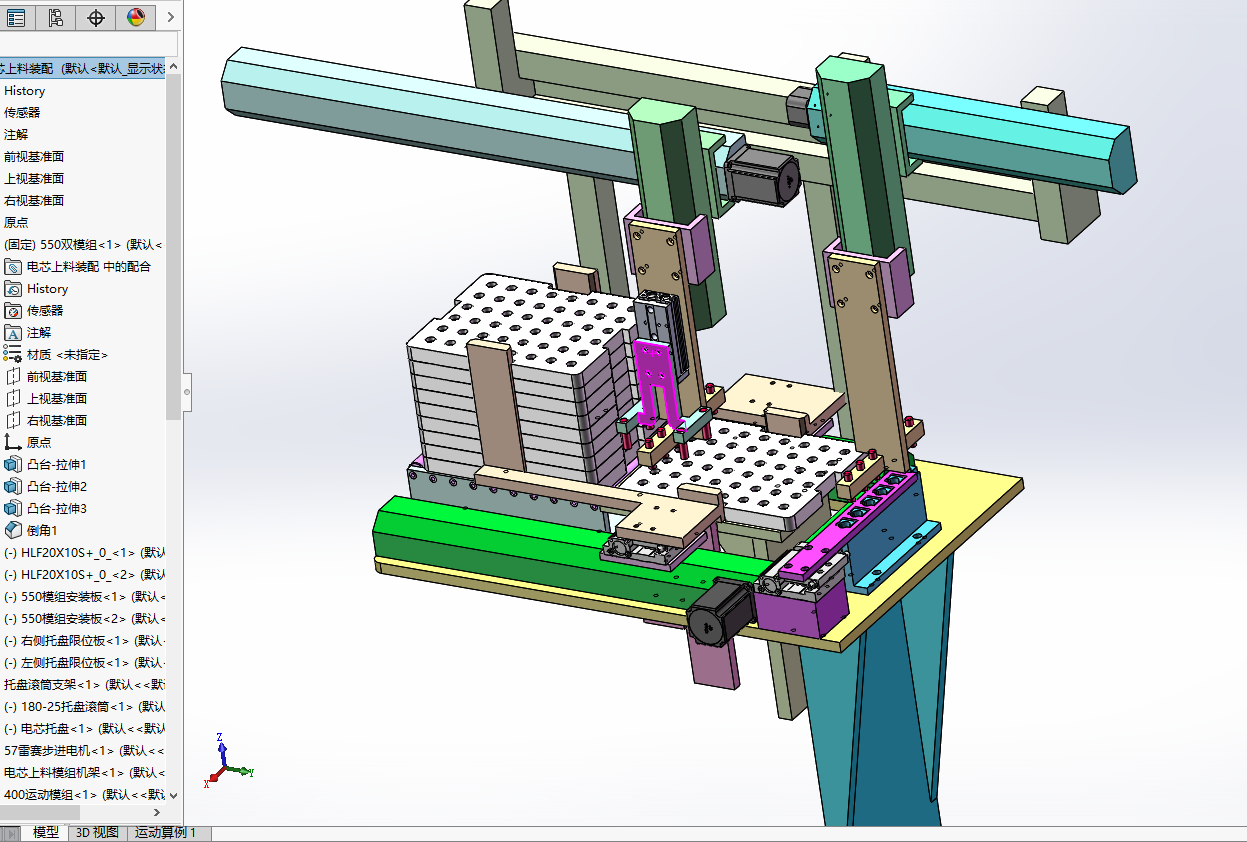Select the 57雷赛步进电机<1> component
The height and width of the screenshot is (842, 1247).
click(83, 750)
